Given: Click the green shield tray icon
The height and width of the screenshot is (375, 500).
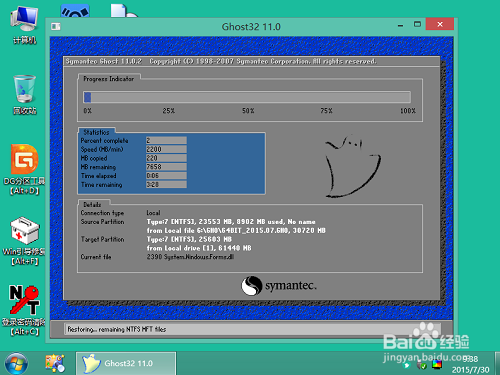Looking at the screenshot, I should [x=422, y=365].
